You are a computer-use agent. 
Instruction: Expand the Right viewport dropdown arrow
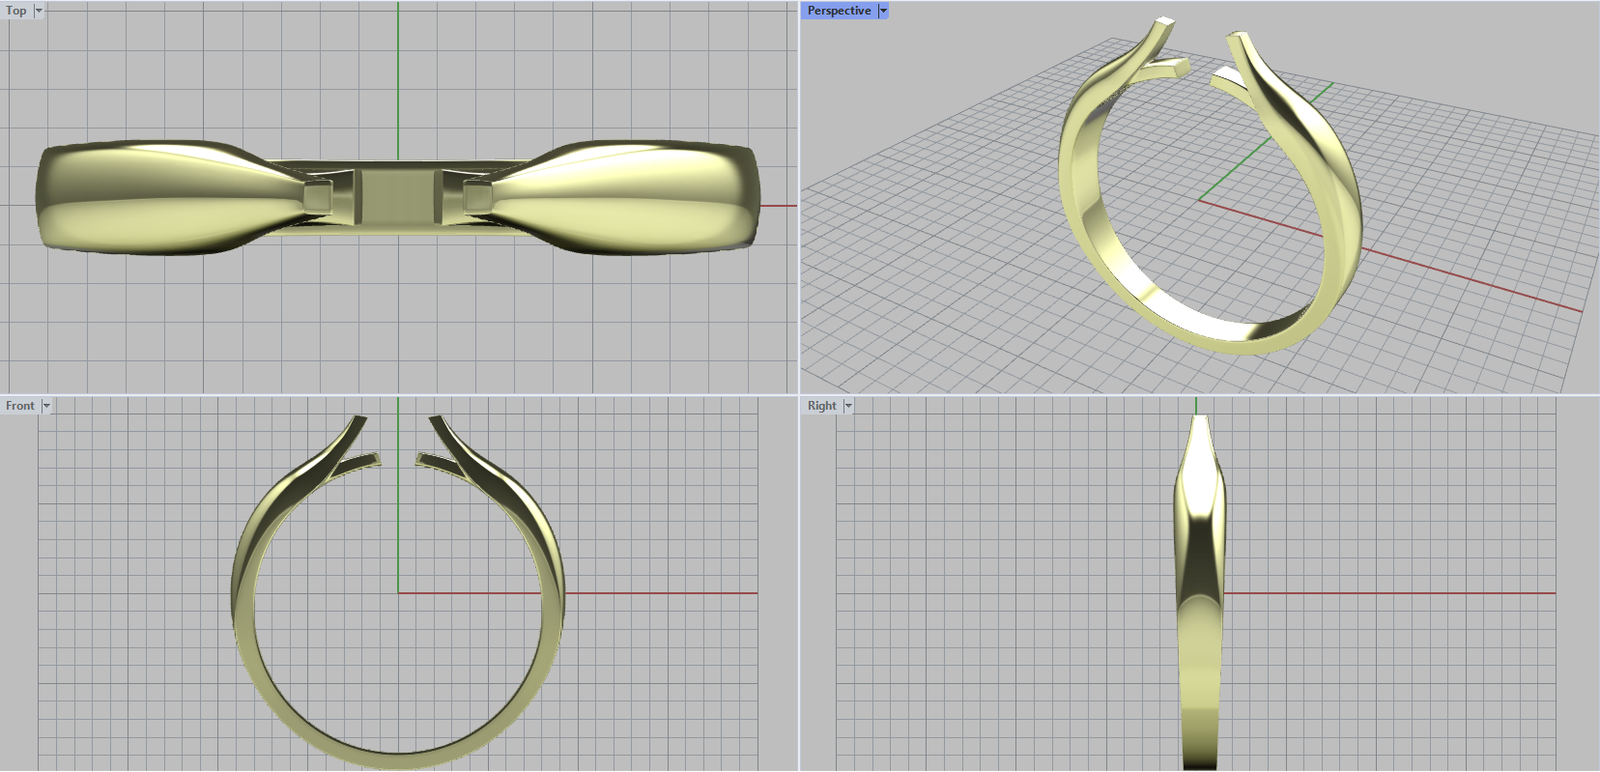pyautogui.click(x=848, y=406)
